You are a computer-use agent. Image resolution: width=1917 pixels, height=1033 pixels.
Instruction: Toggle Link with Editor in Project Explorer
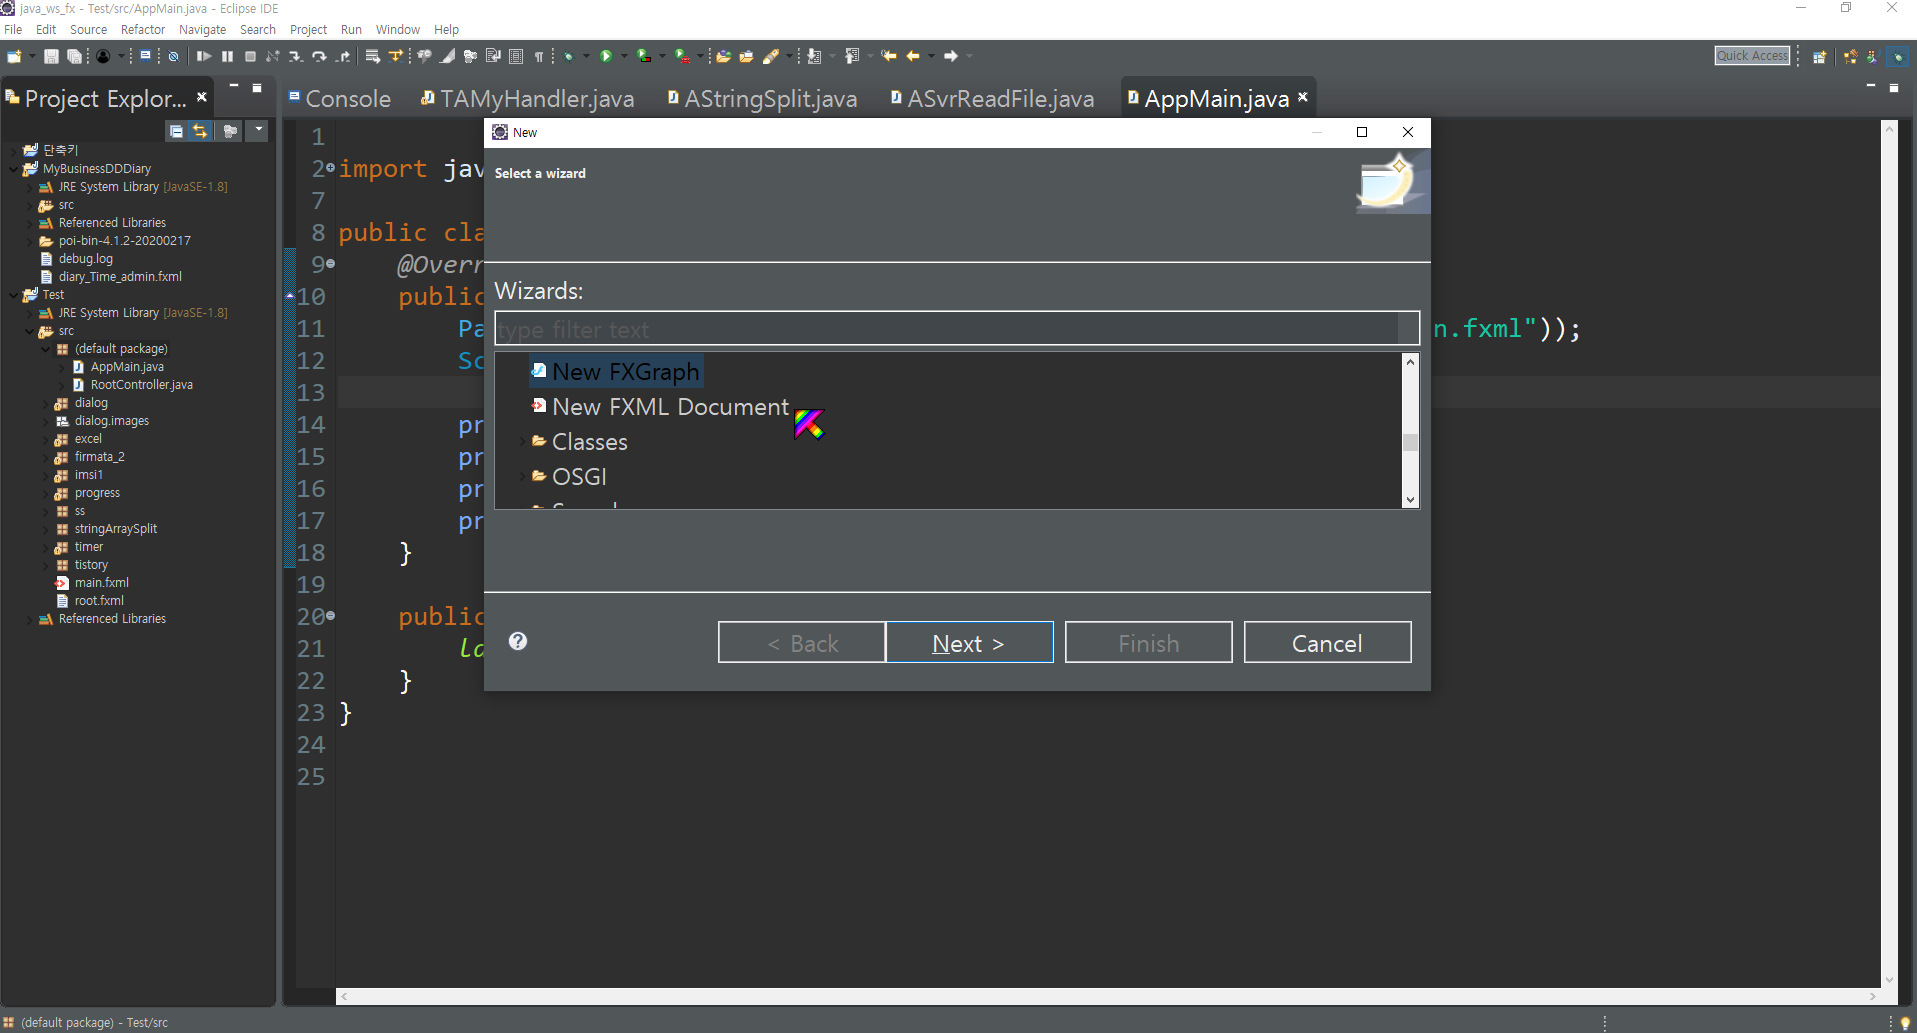[x=200, y=131]
